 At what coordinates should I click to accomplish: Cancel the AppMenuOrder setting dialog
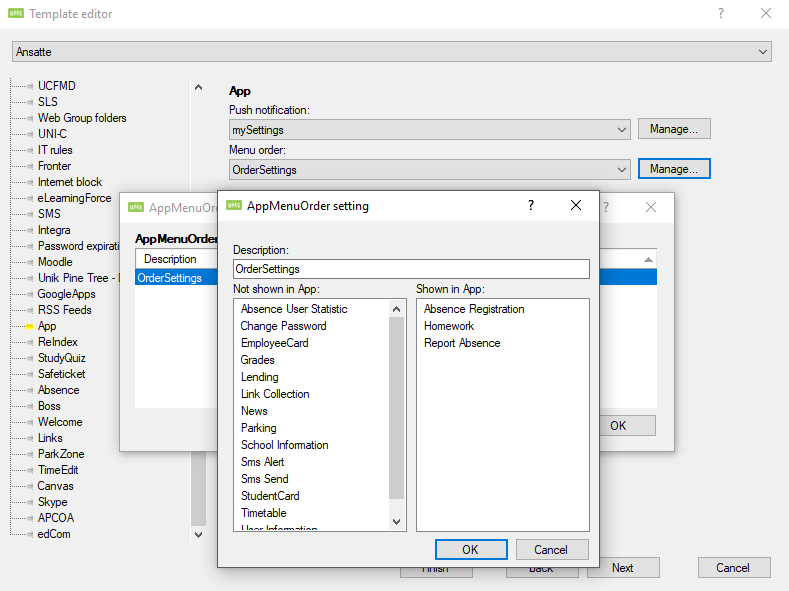tap(550, 549)
